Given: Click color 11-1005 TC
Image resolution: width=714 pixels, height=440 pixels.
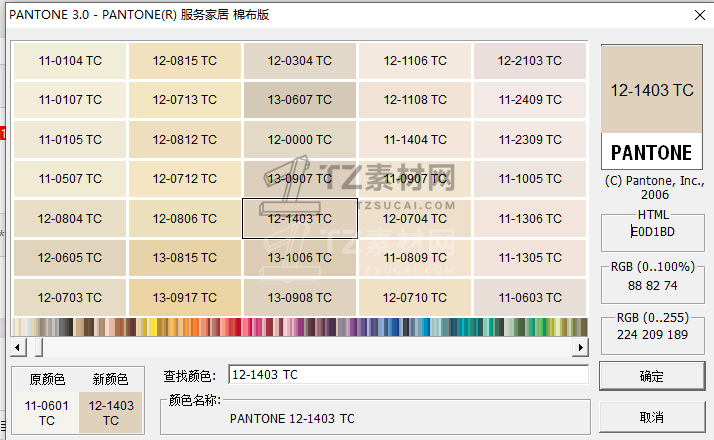Looking at the screenshot, I should 530,179.
